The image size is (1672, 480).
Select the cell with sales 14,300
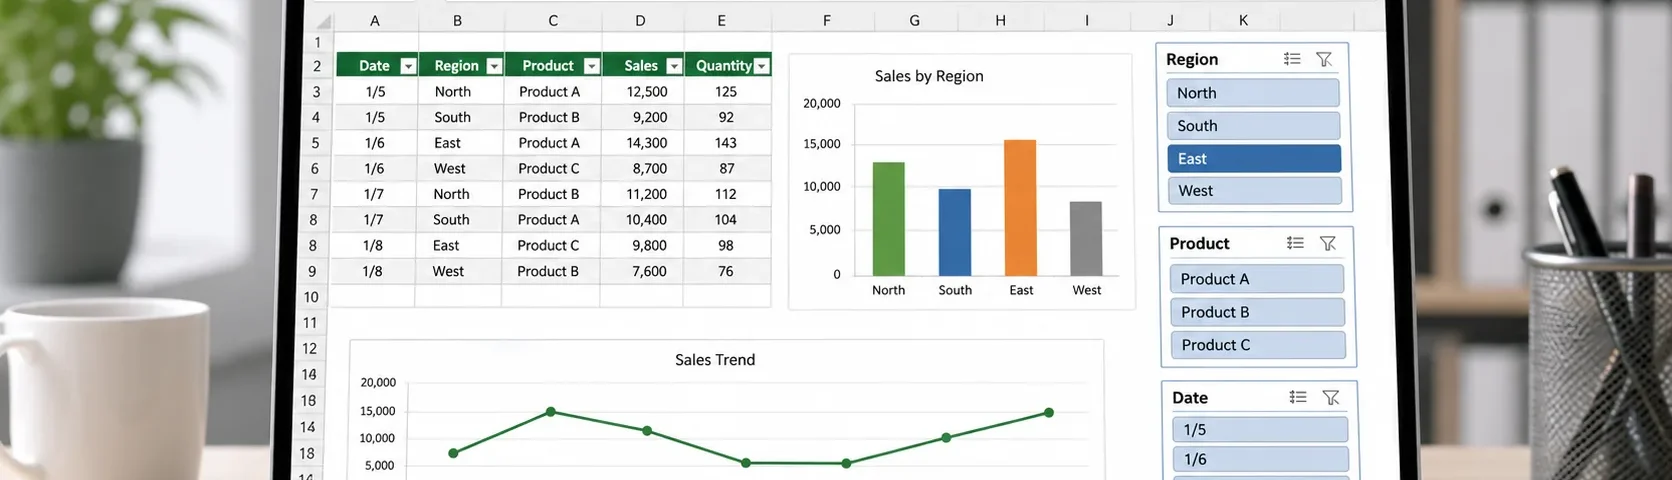coord(642,143)
